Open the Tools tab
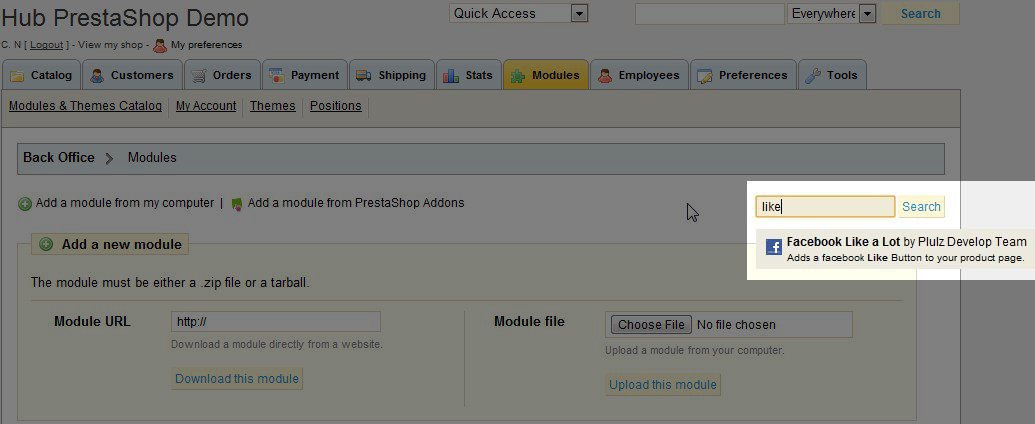1035x424 pixels. click(831, 75)
